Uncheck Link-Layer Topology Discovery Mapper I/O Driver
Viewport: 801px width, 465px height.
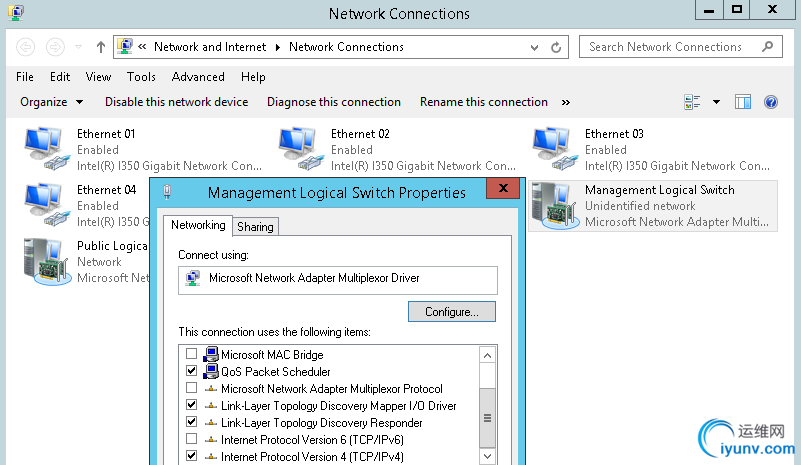(x=192, y=405)
